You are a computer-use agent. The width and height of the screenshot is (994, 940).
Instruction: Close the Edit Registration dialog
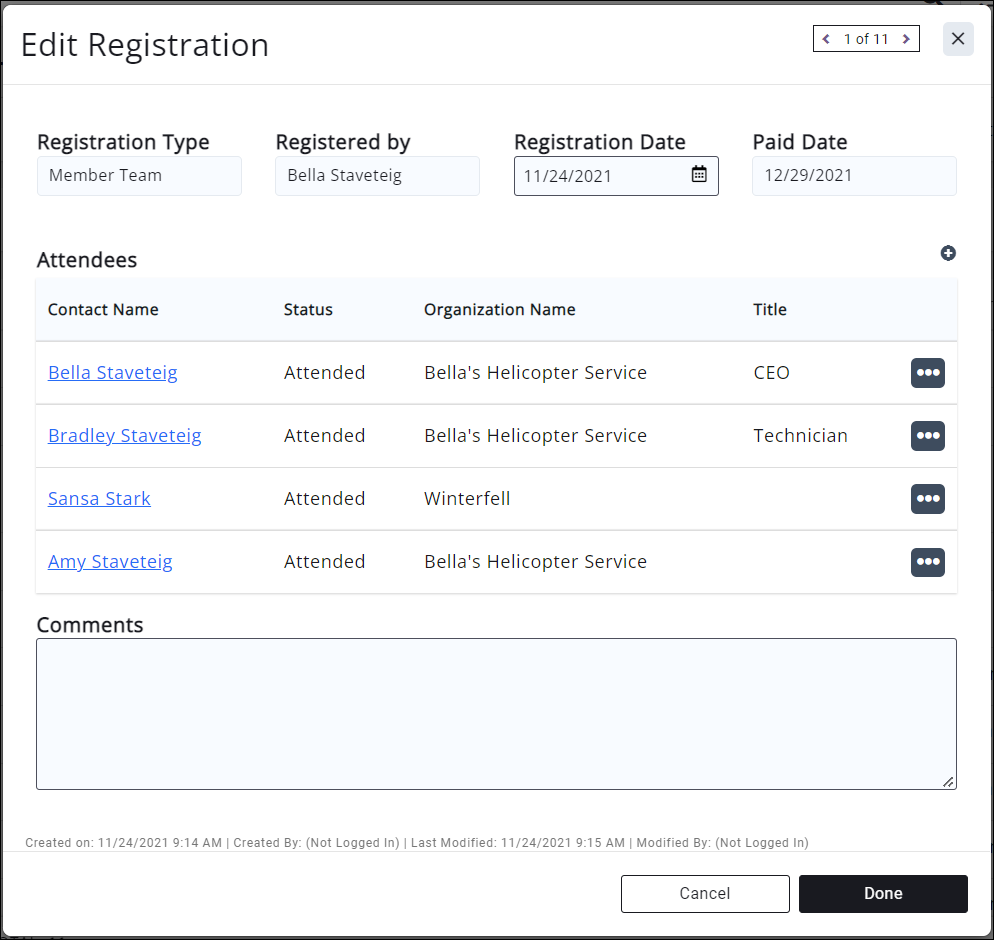click(958, 39)
